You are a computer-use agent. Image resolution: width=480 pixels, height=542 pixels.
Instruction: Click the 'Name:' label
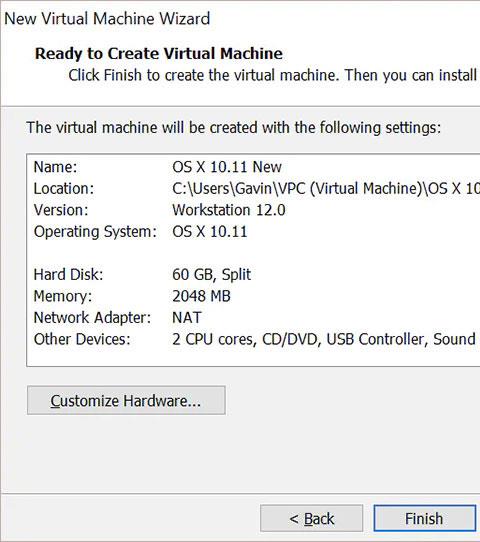coord(55,167)
